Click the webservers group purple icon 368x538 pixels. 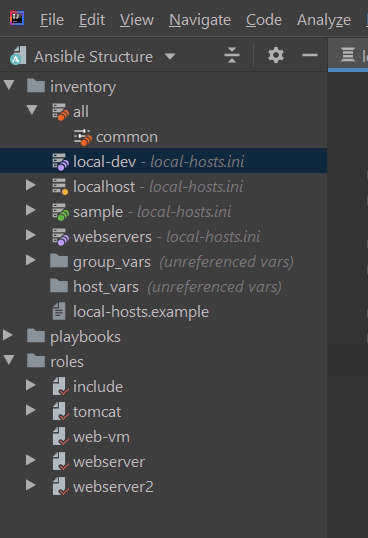60,237
